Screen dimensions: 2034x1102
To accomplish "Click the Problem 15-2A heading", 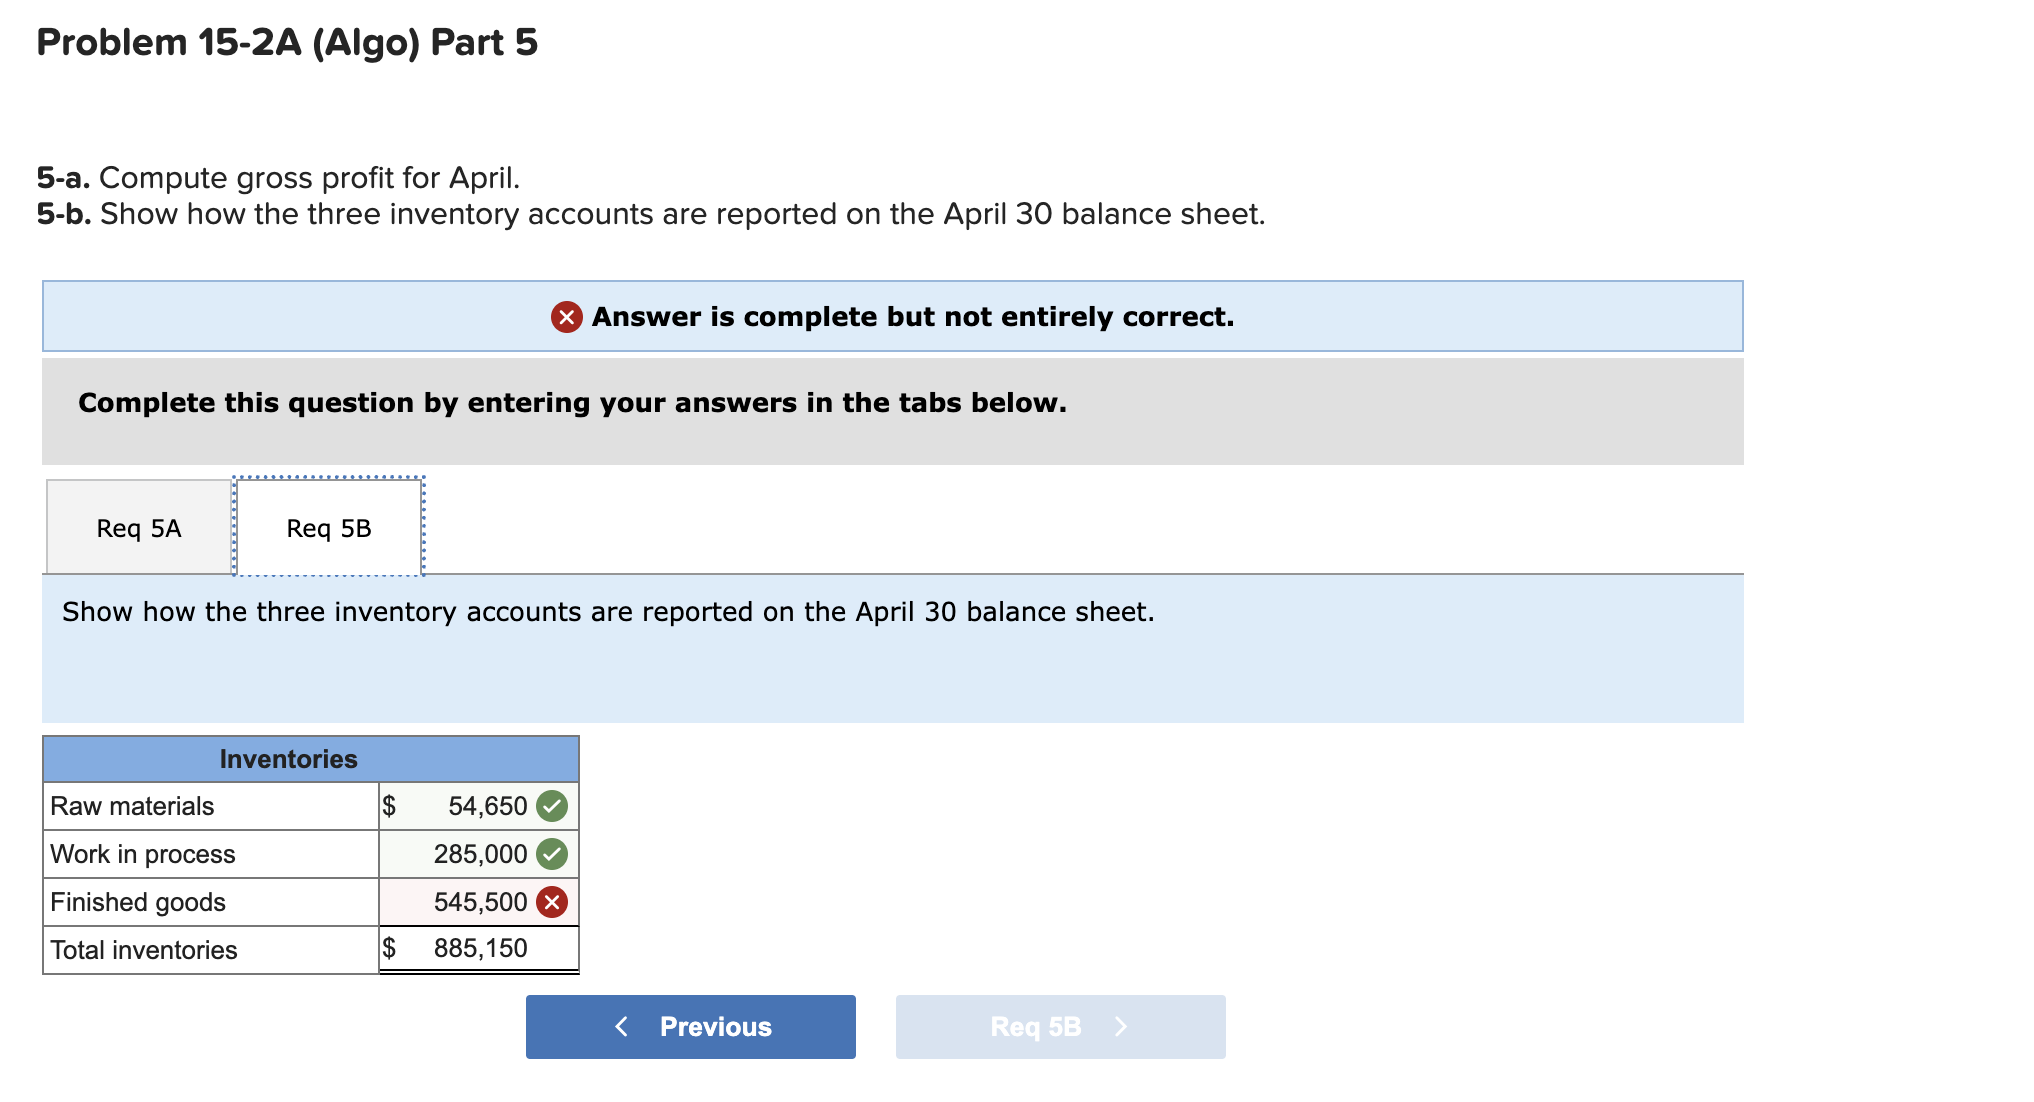I will coord(287,42).
